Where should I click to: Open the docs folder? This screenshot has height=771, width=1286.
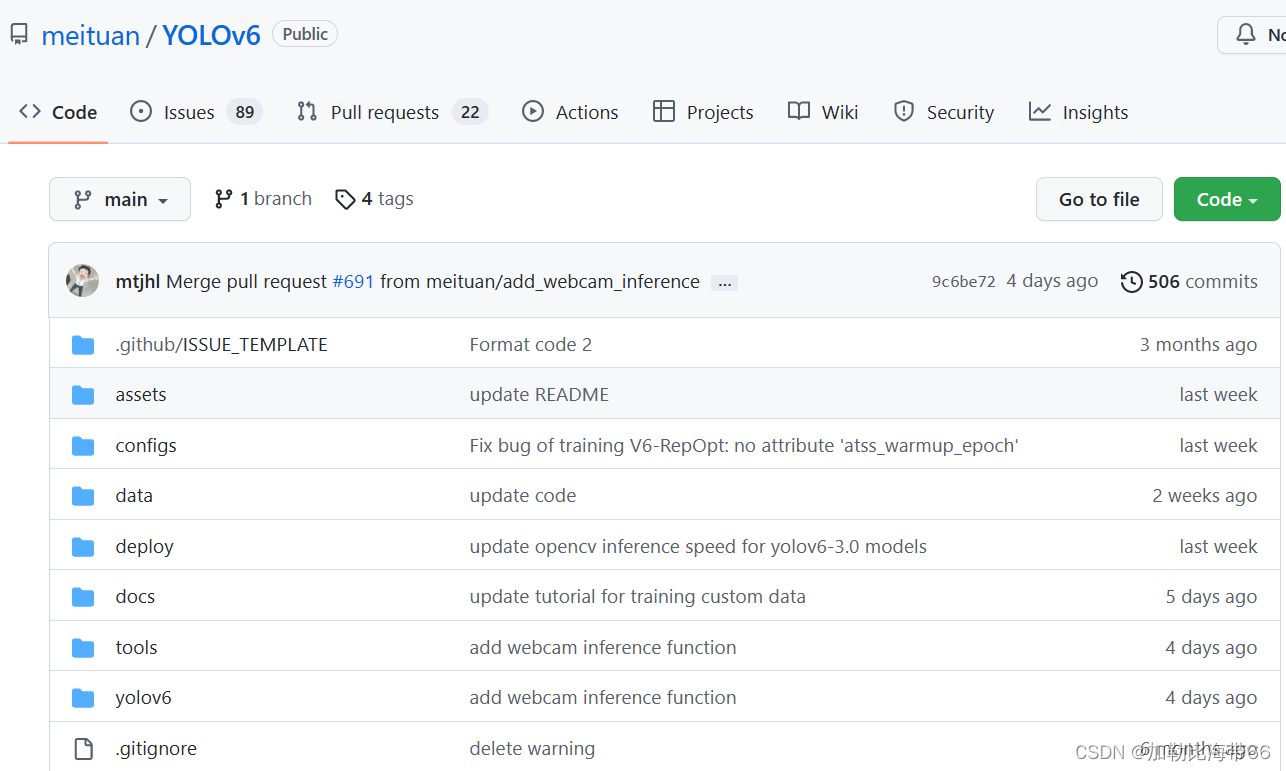click(135, 597)
